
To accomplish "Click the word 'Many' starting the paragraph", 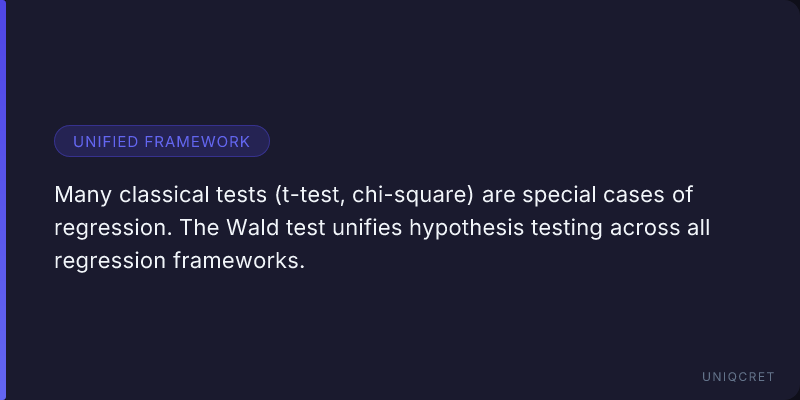I will pos(79,193).
